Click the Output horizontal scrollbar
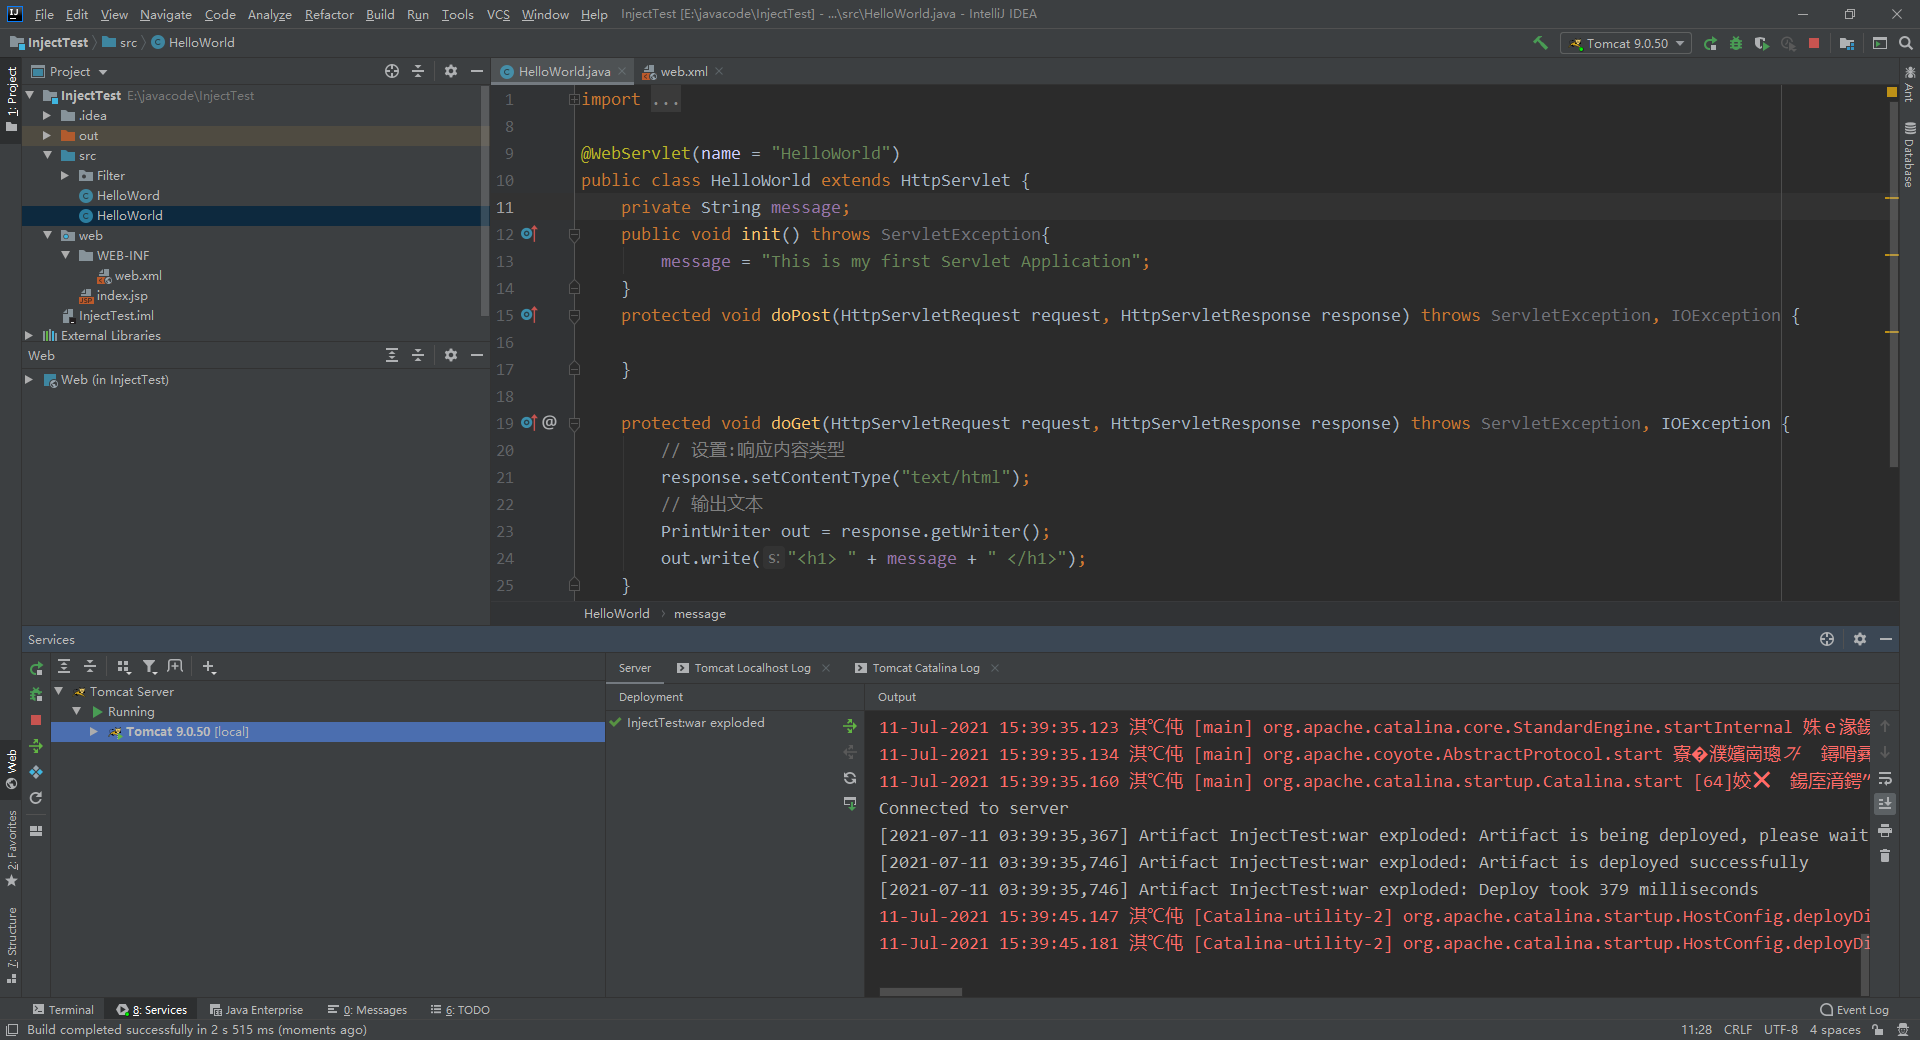This screenshot has width=1920, height=1040. pos(920,992)
